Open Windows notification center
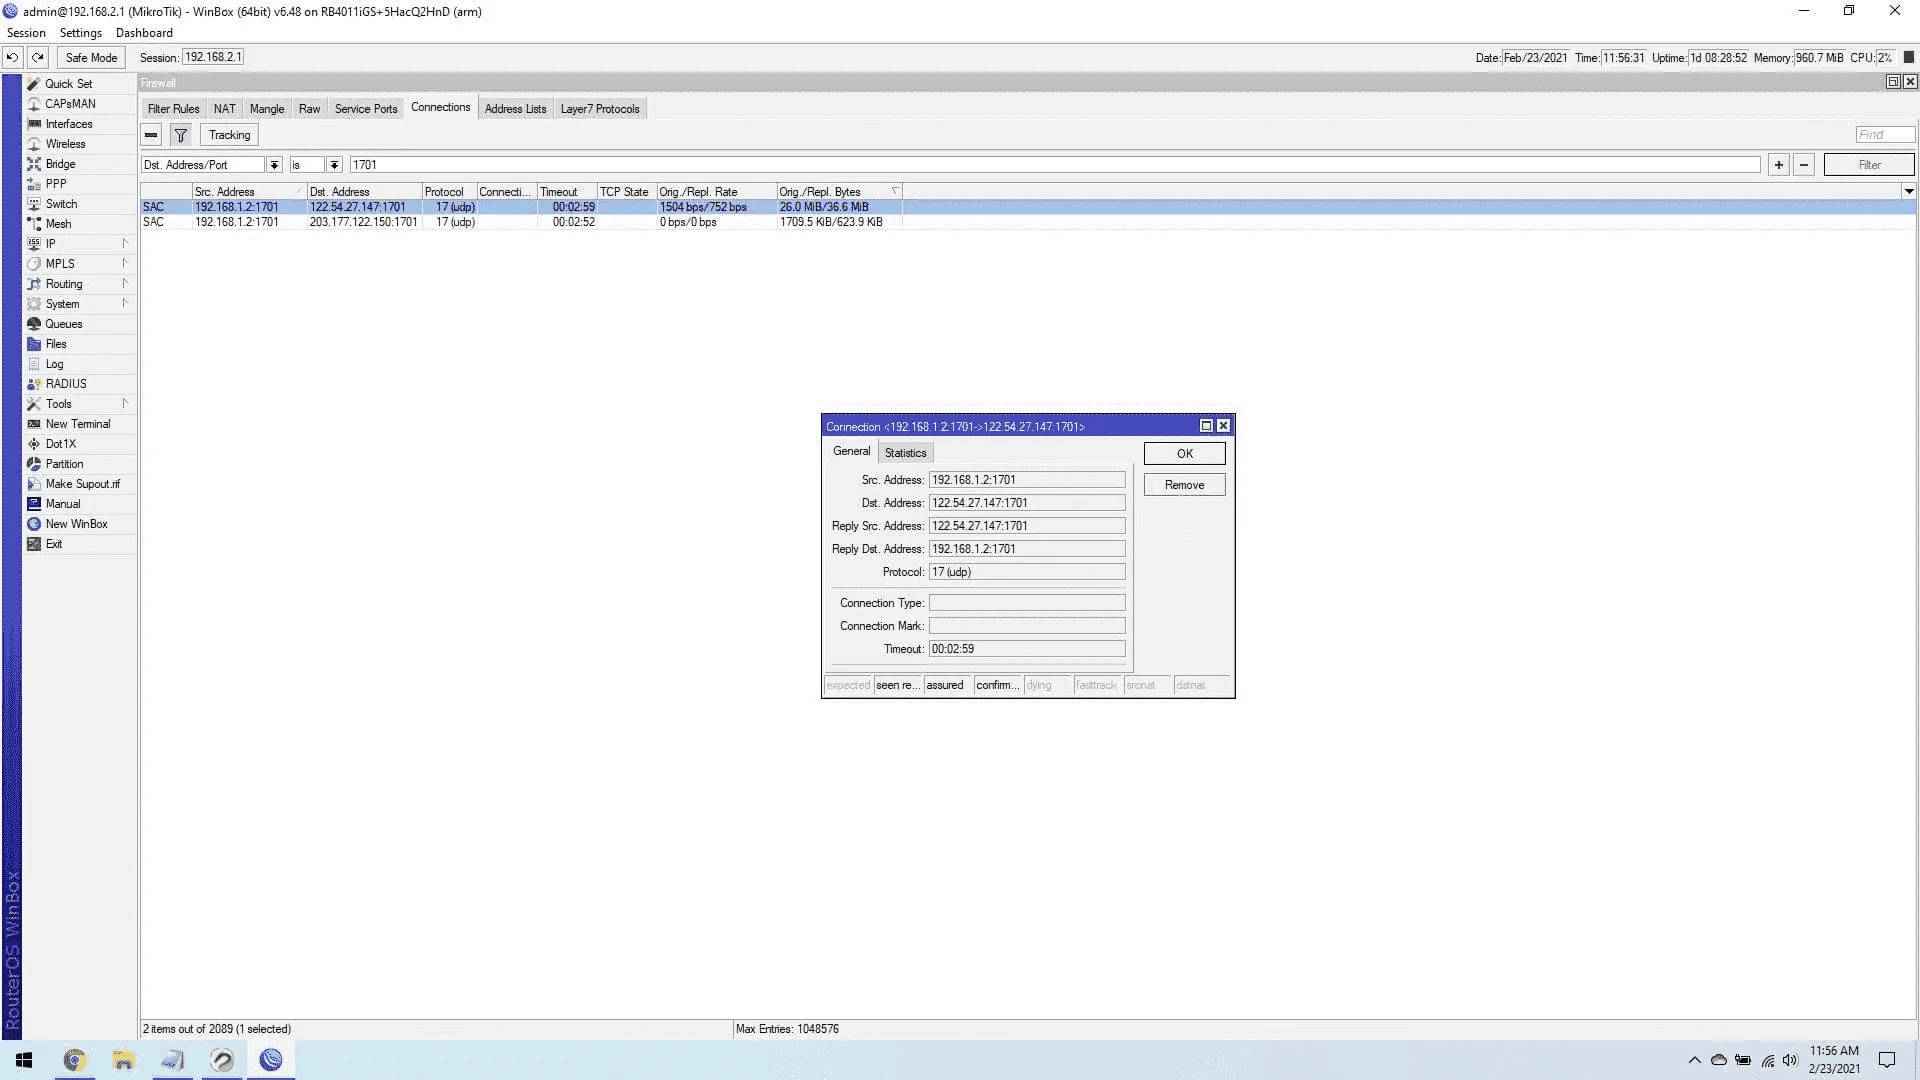Image resolution: width=1920 pixels, height=1080 pixels. (x=1887, y=1060)
